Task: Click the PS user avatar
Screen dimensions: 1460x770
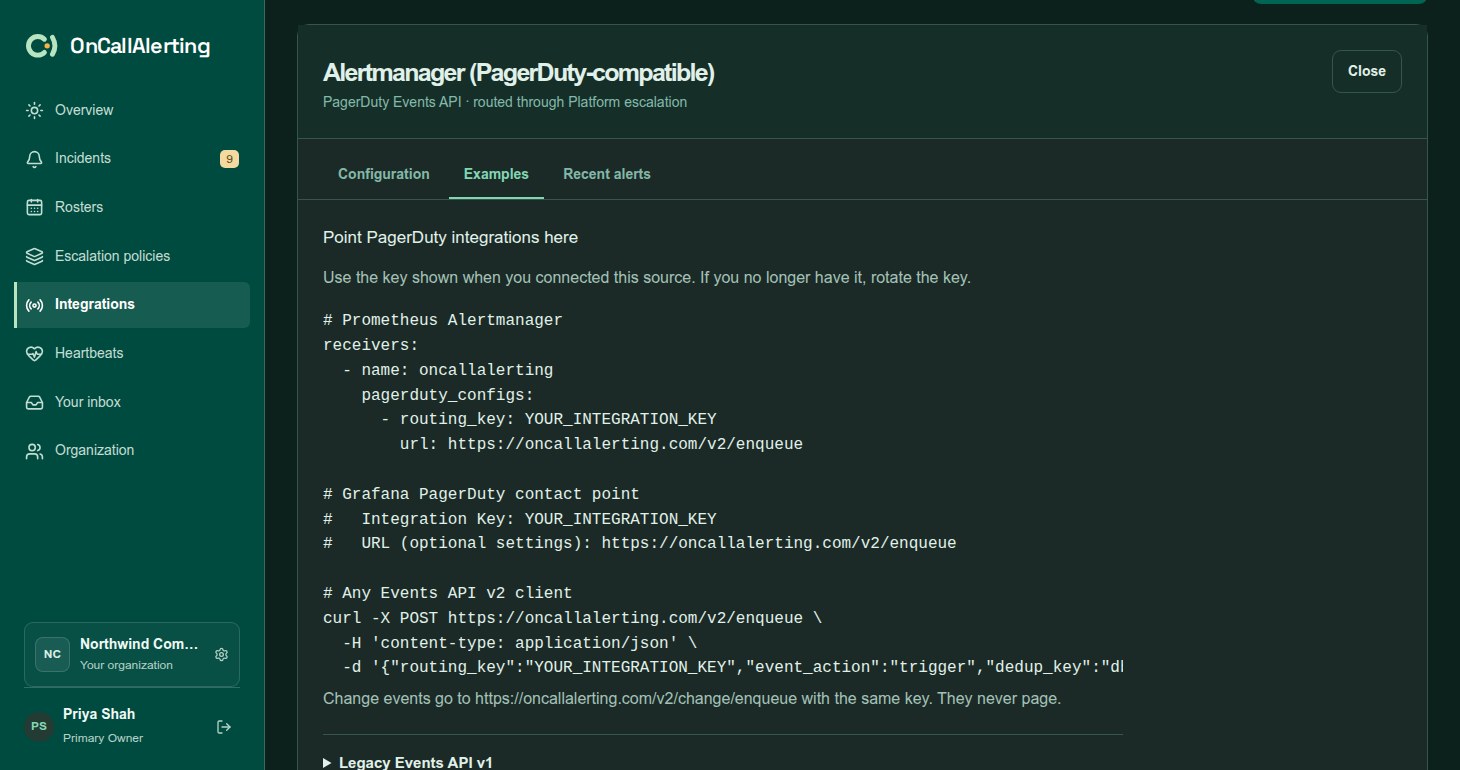Action: coord(39,726)
